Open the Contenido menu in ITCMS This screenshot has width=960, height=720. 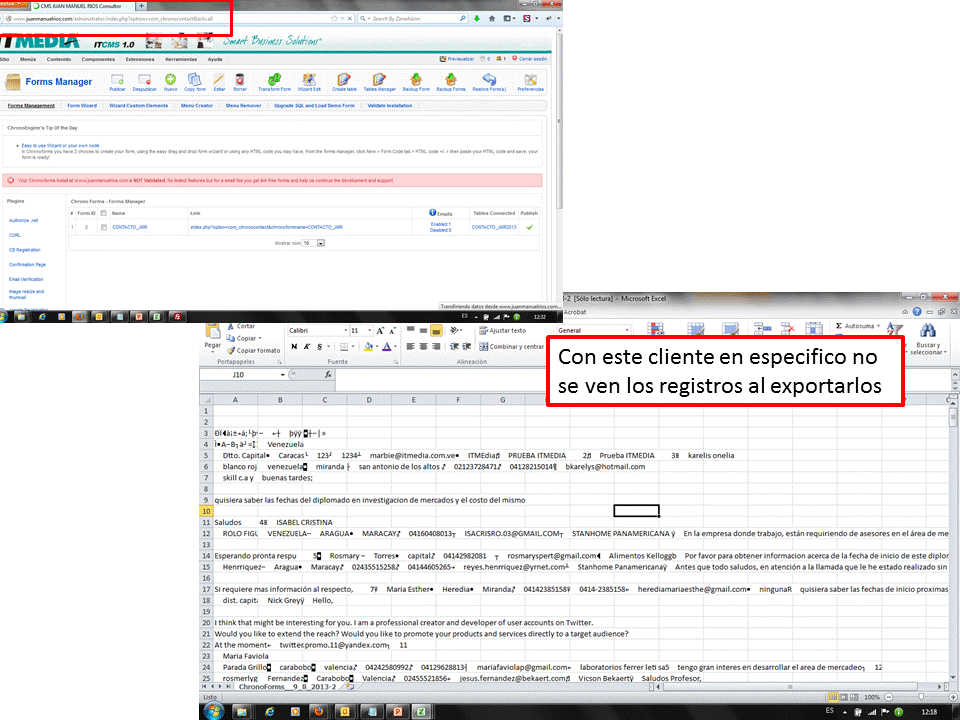[59, 59]
